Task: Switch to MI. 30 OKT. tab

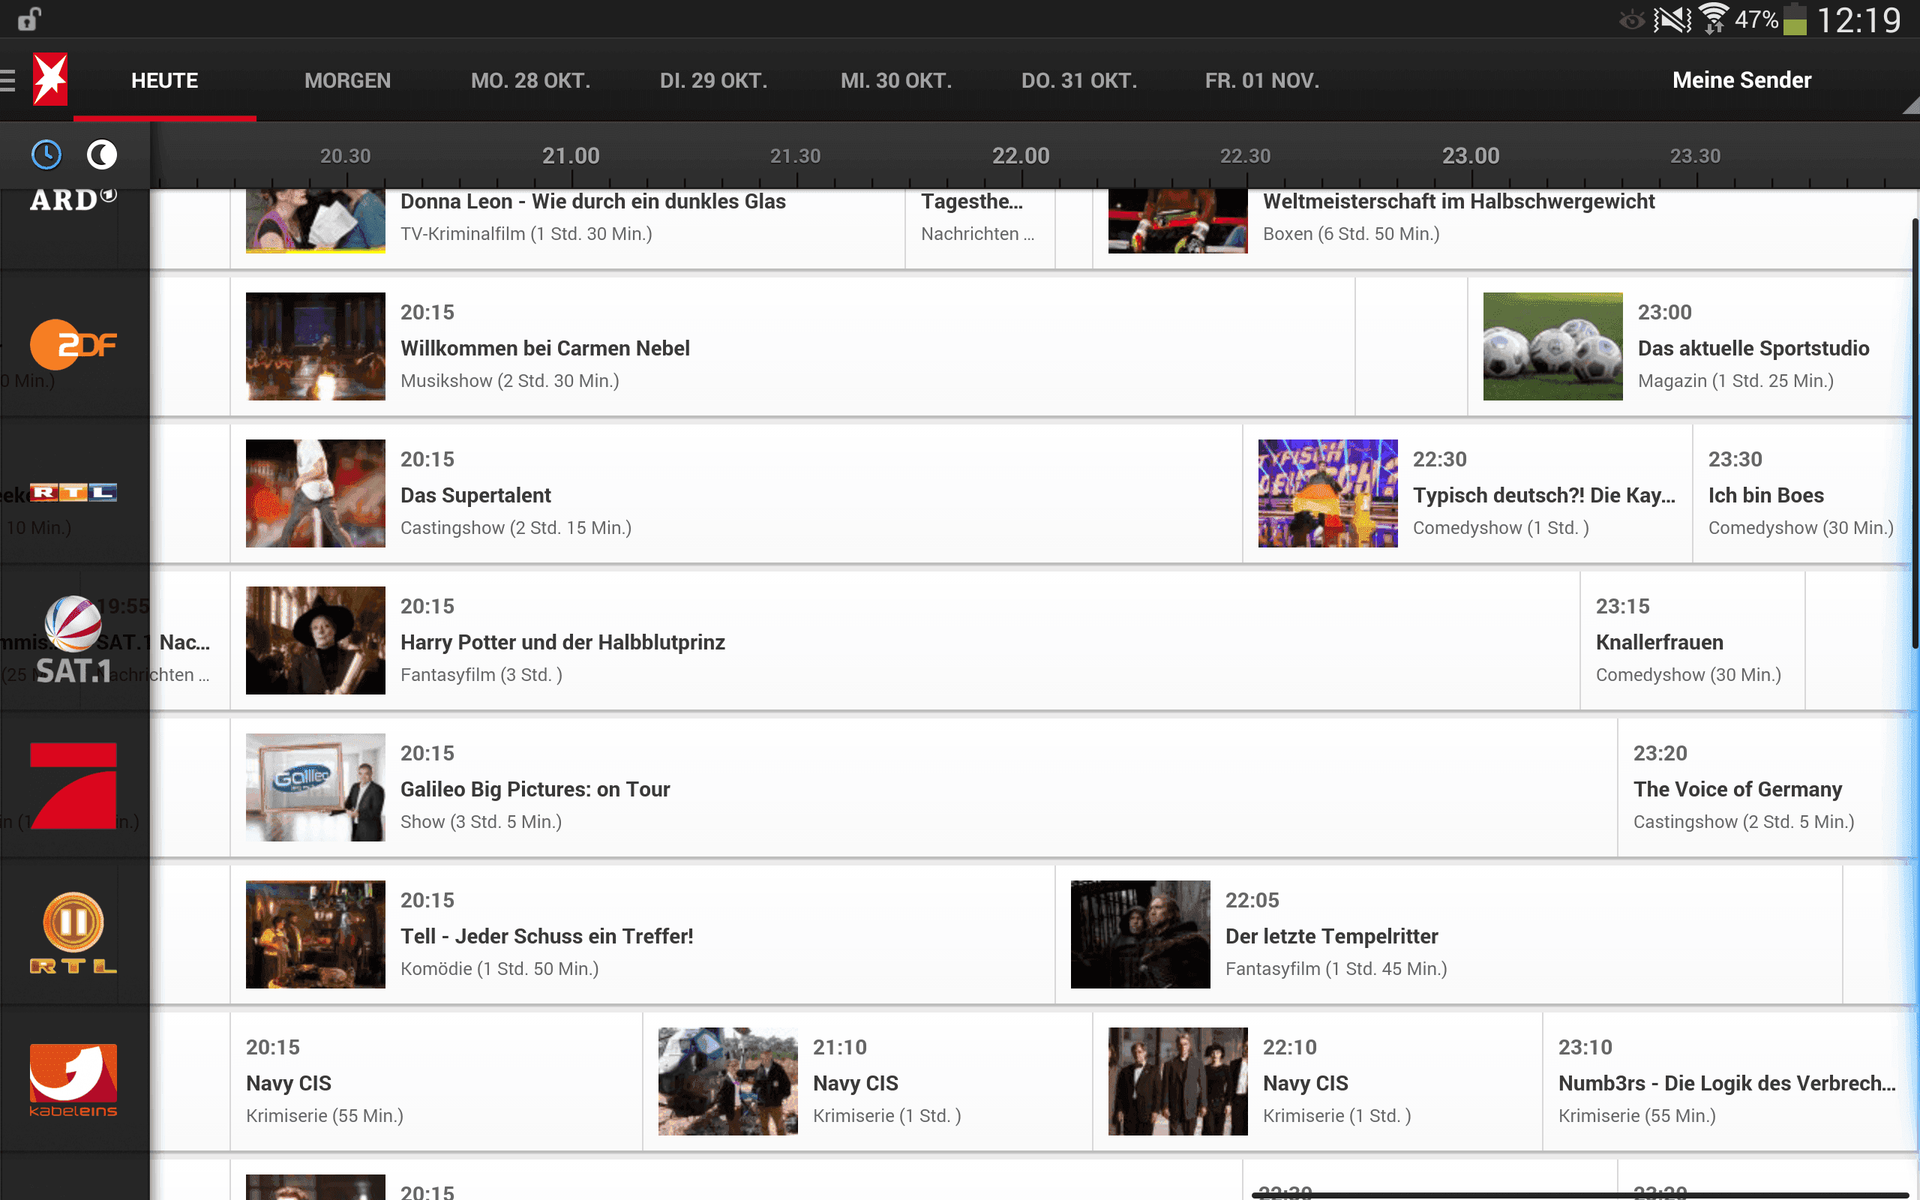Action: [x=896, y=81]
